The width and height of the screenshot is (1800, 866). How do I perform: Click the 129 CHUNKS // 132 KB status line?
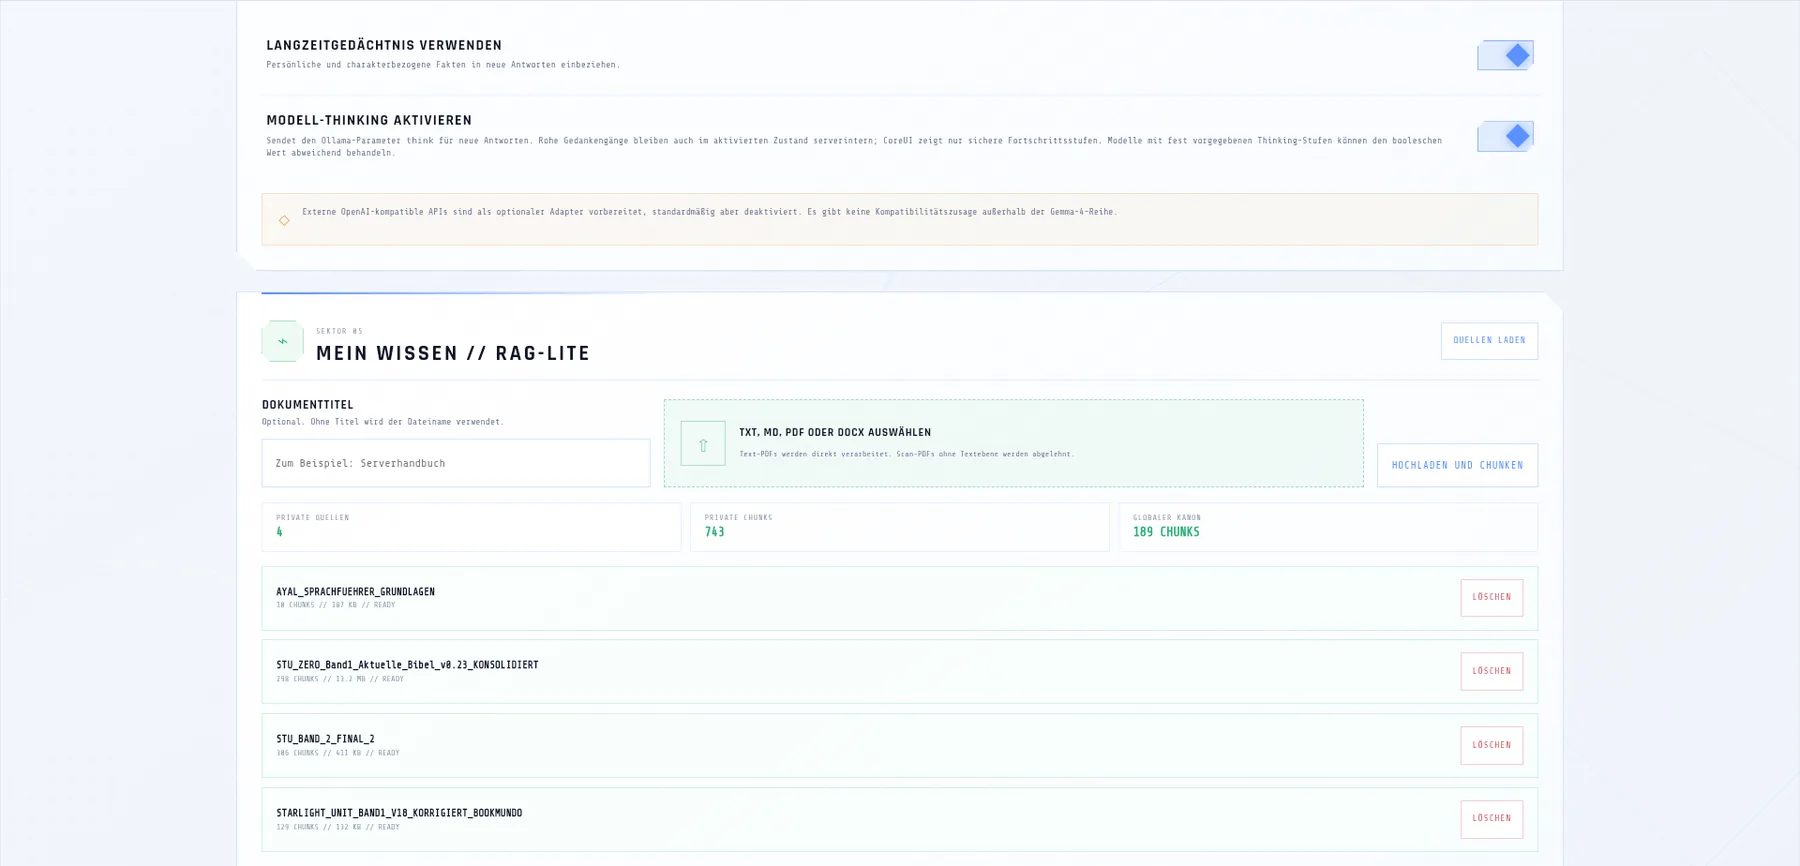338,827
